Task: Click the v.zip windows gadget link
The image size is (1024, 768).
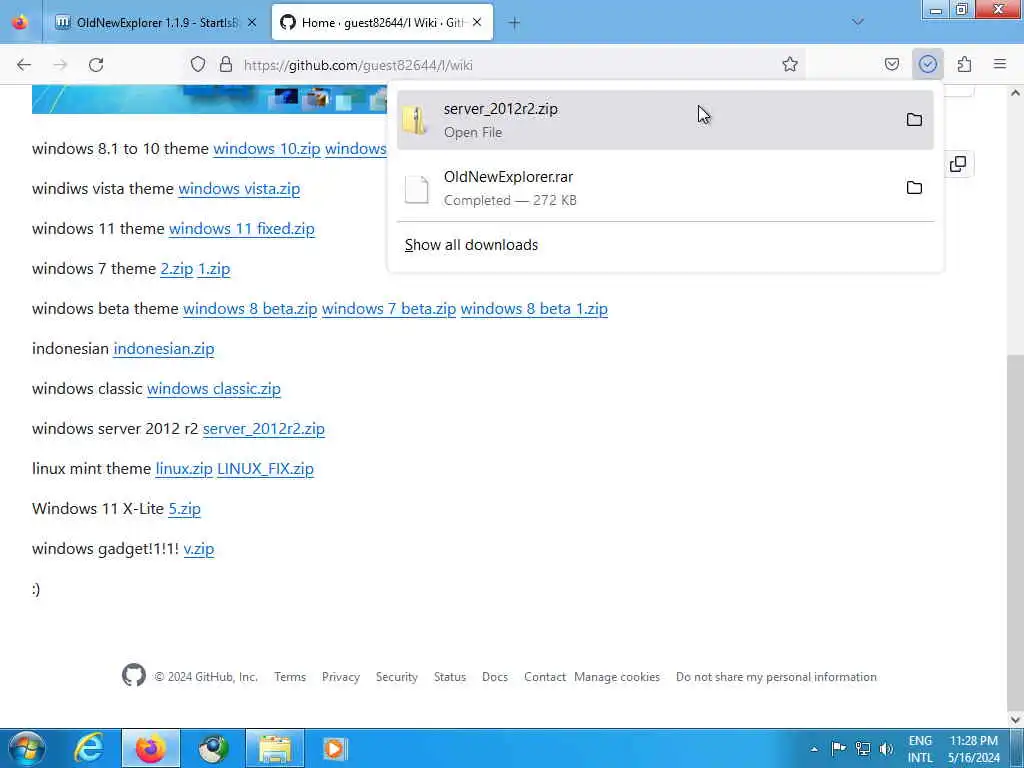Action: [x=199, y=549]
